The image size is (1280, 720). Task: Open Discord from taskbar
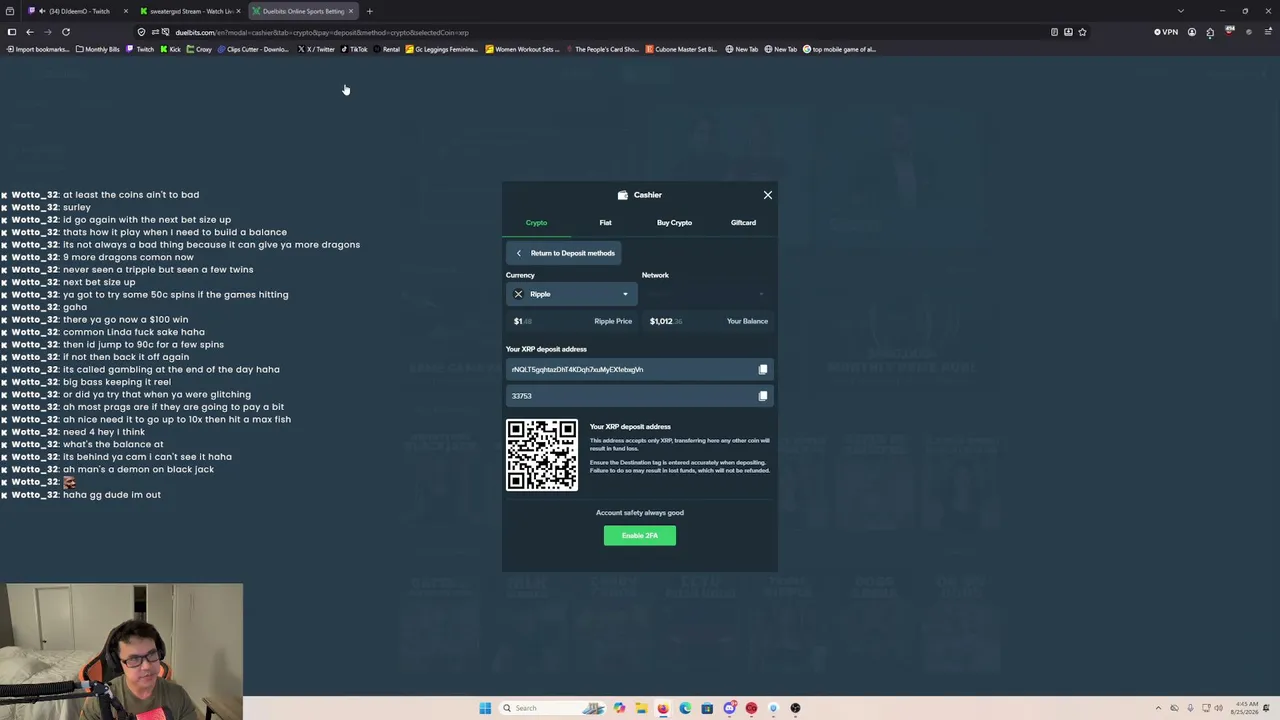729,708
